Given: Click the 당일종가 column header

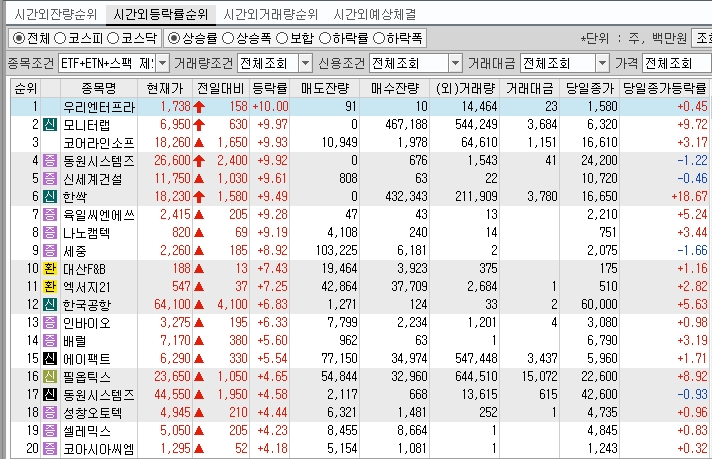Looking at the screenshot, I should point(589,88).
